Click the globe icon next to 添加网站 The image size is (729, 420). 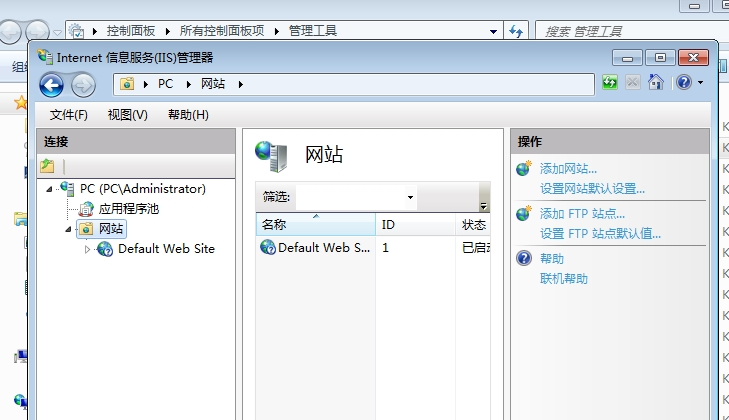[x=524, y=168]
